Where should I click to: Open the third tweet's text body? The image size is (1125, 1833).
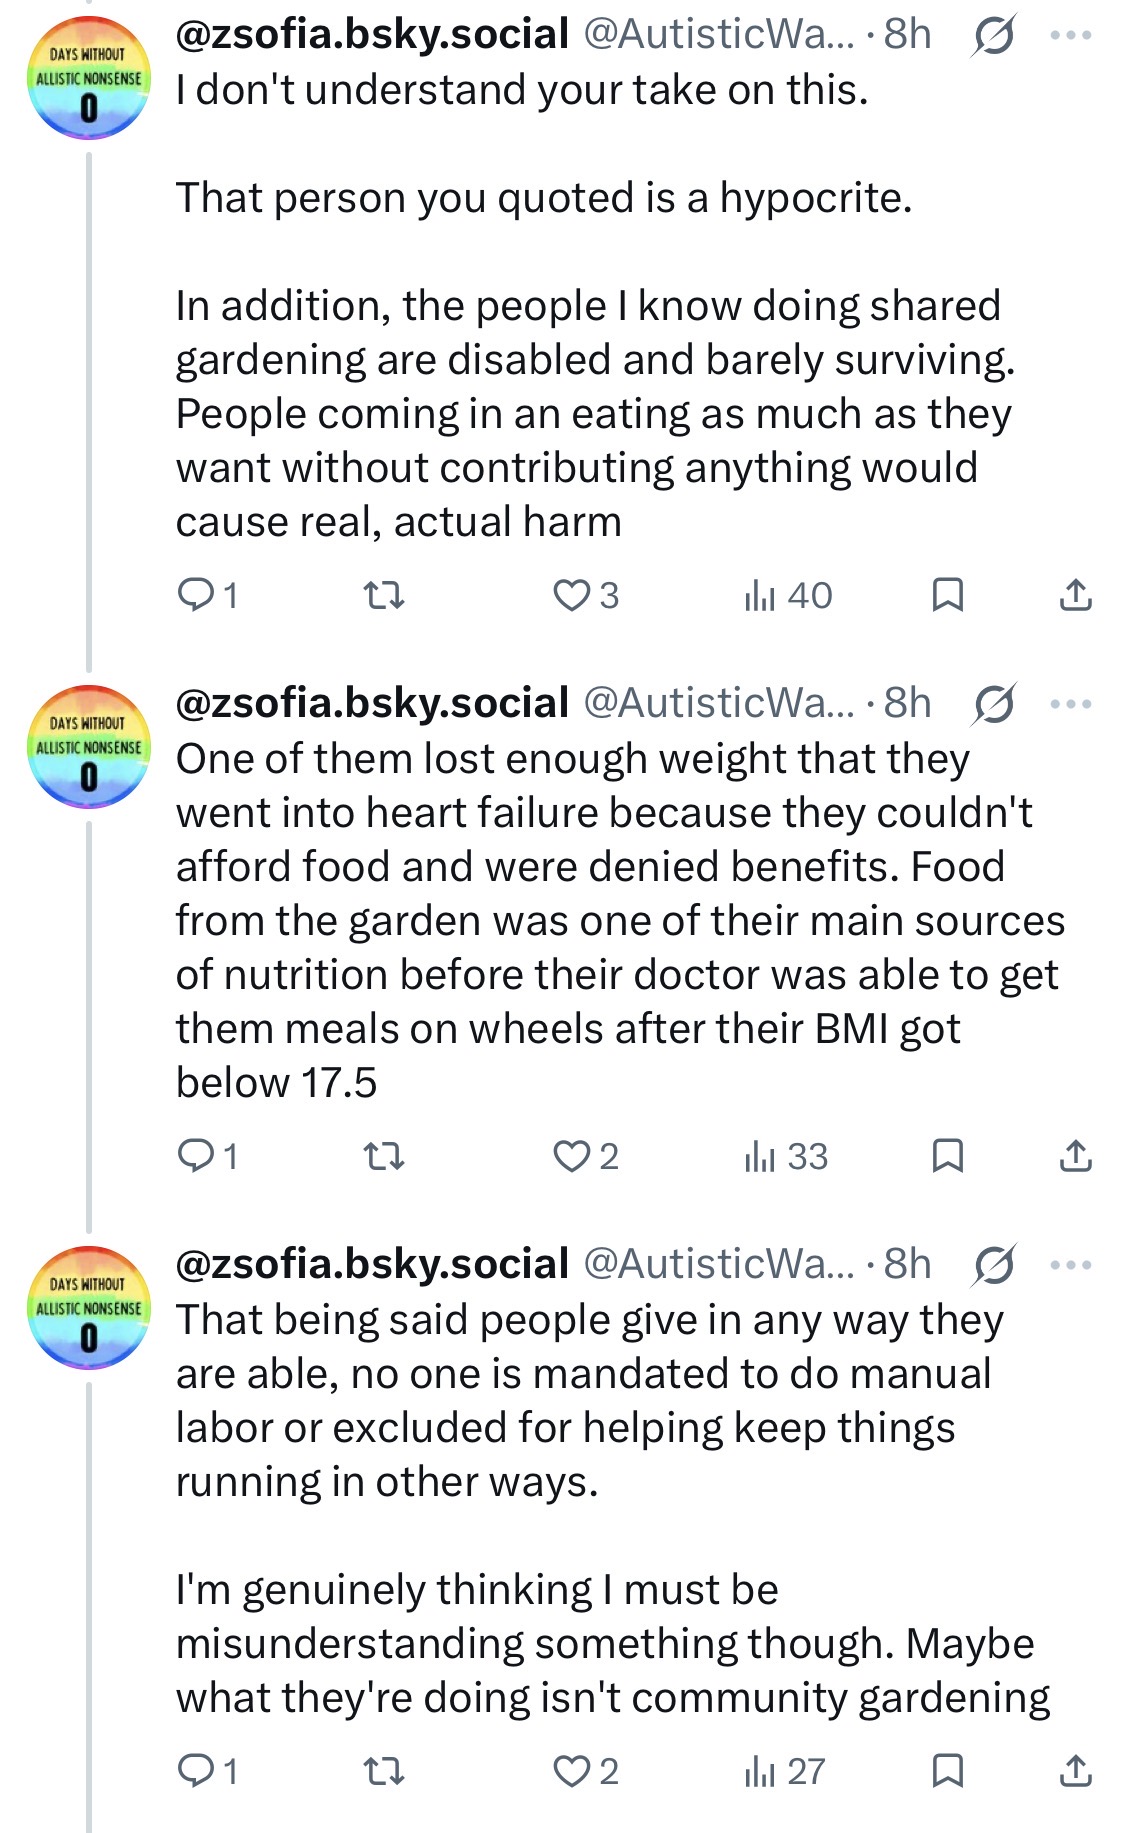pyautogui.click(x=613, y=1508)
